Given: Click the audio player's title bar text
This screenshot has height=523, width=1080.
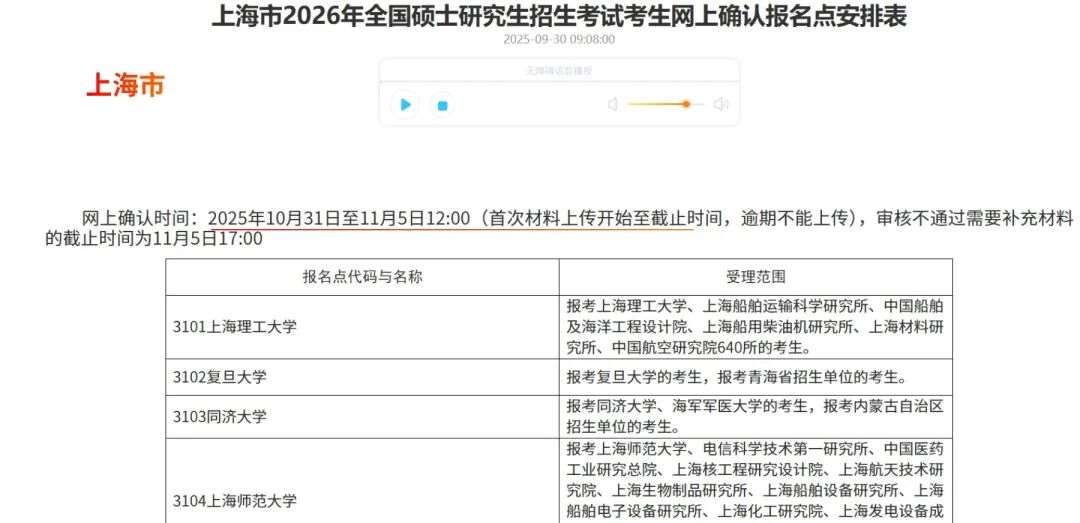Looking at the screenshot, I should coord(559,71).
